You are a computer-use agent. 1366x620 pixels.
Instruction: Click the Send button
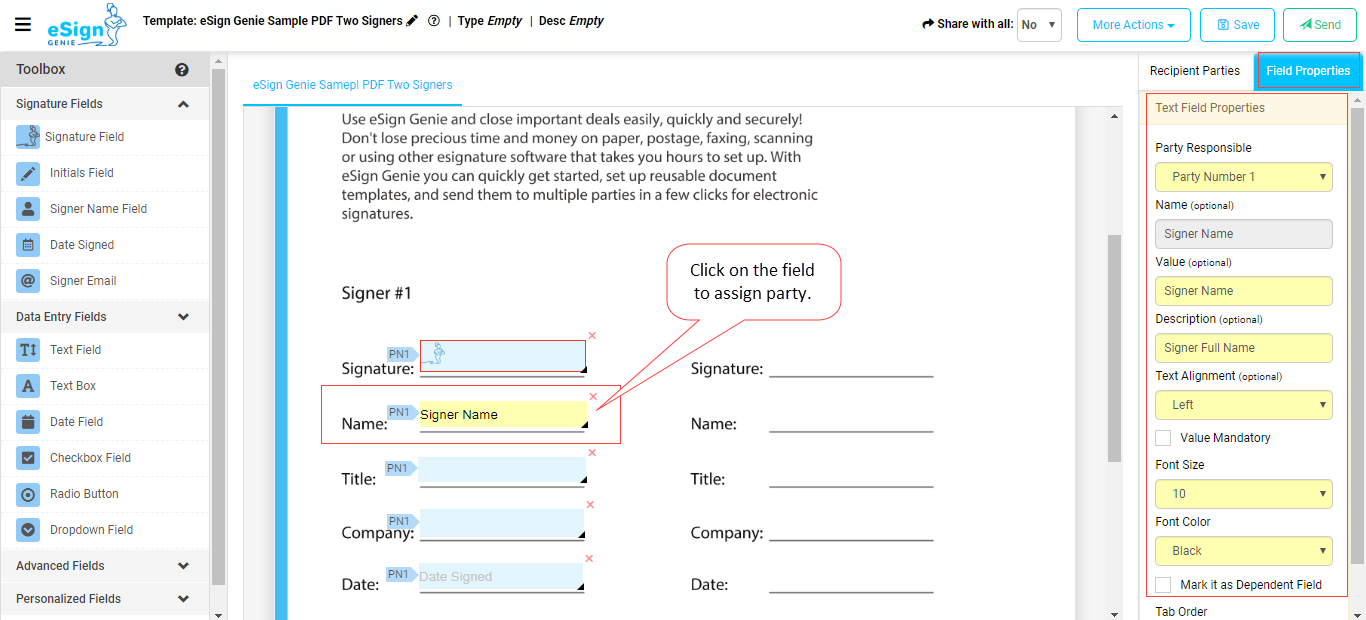[1319, 24]
